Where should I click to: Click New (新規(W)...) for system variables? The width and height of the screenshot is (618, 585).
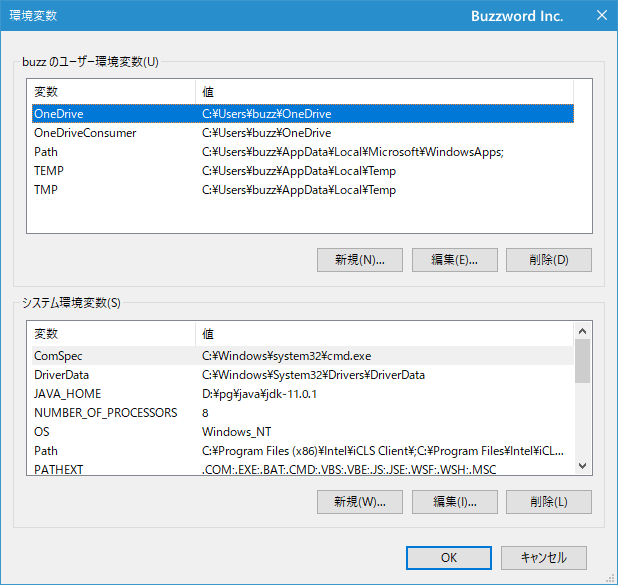(359, 502)
